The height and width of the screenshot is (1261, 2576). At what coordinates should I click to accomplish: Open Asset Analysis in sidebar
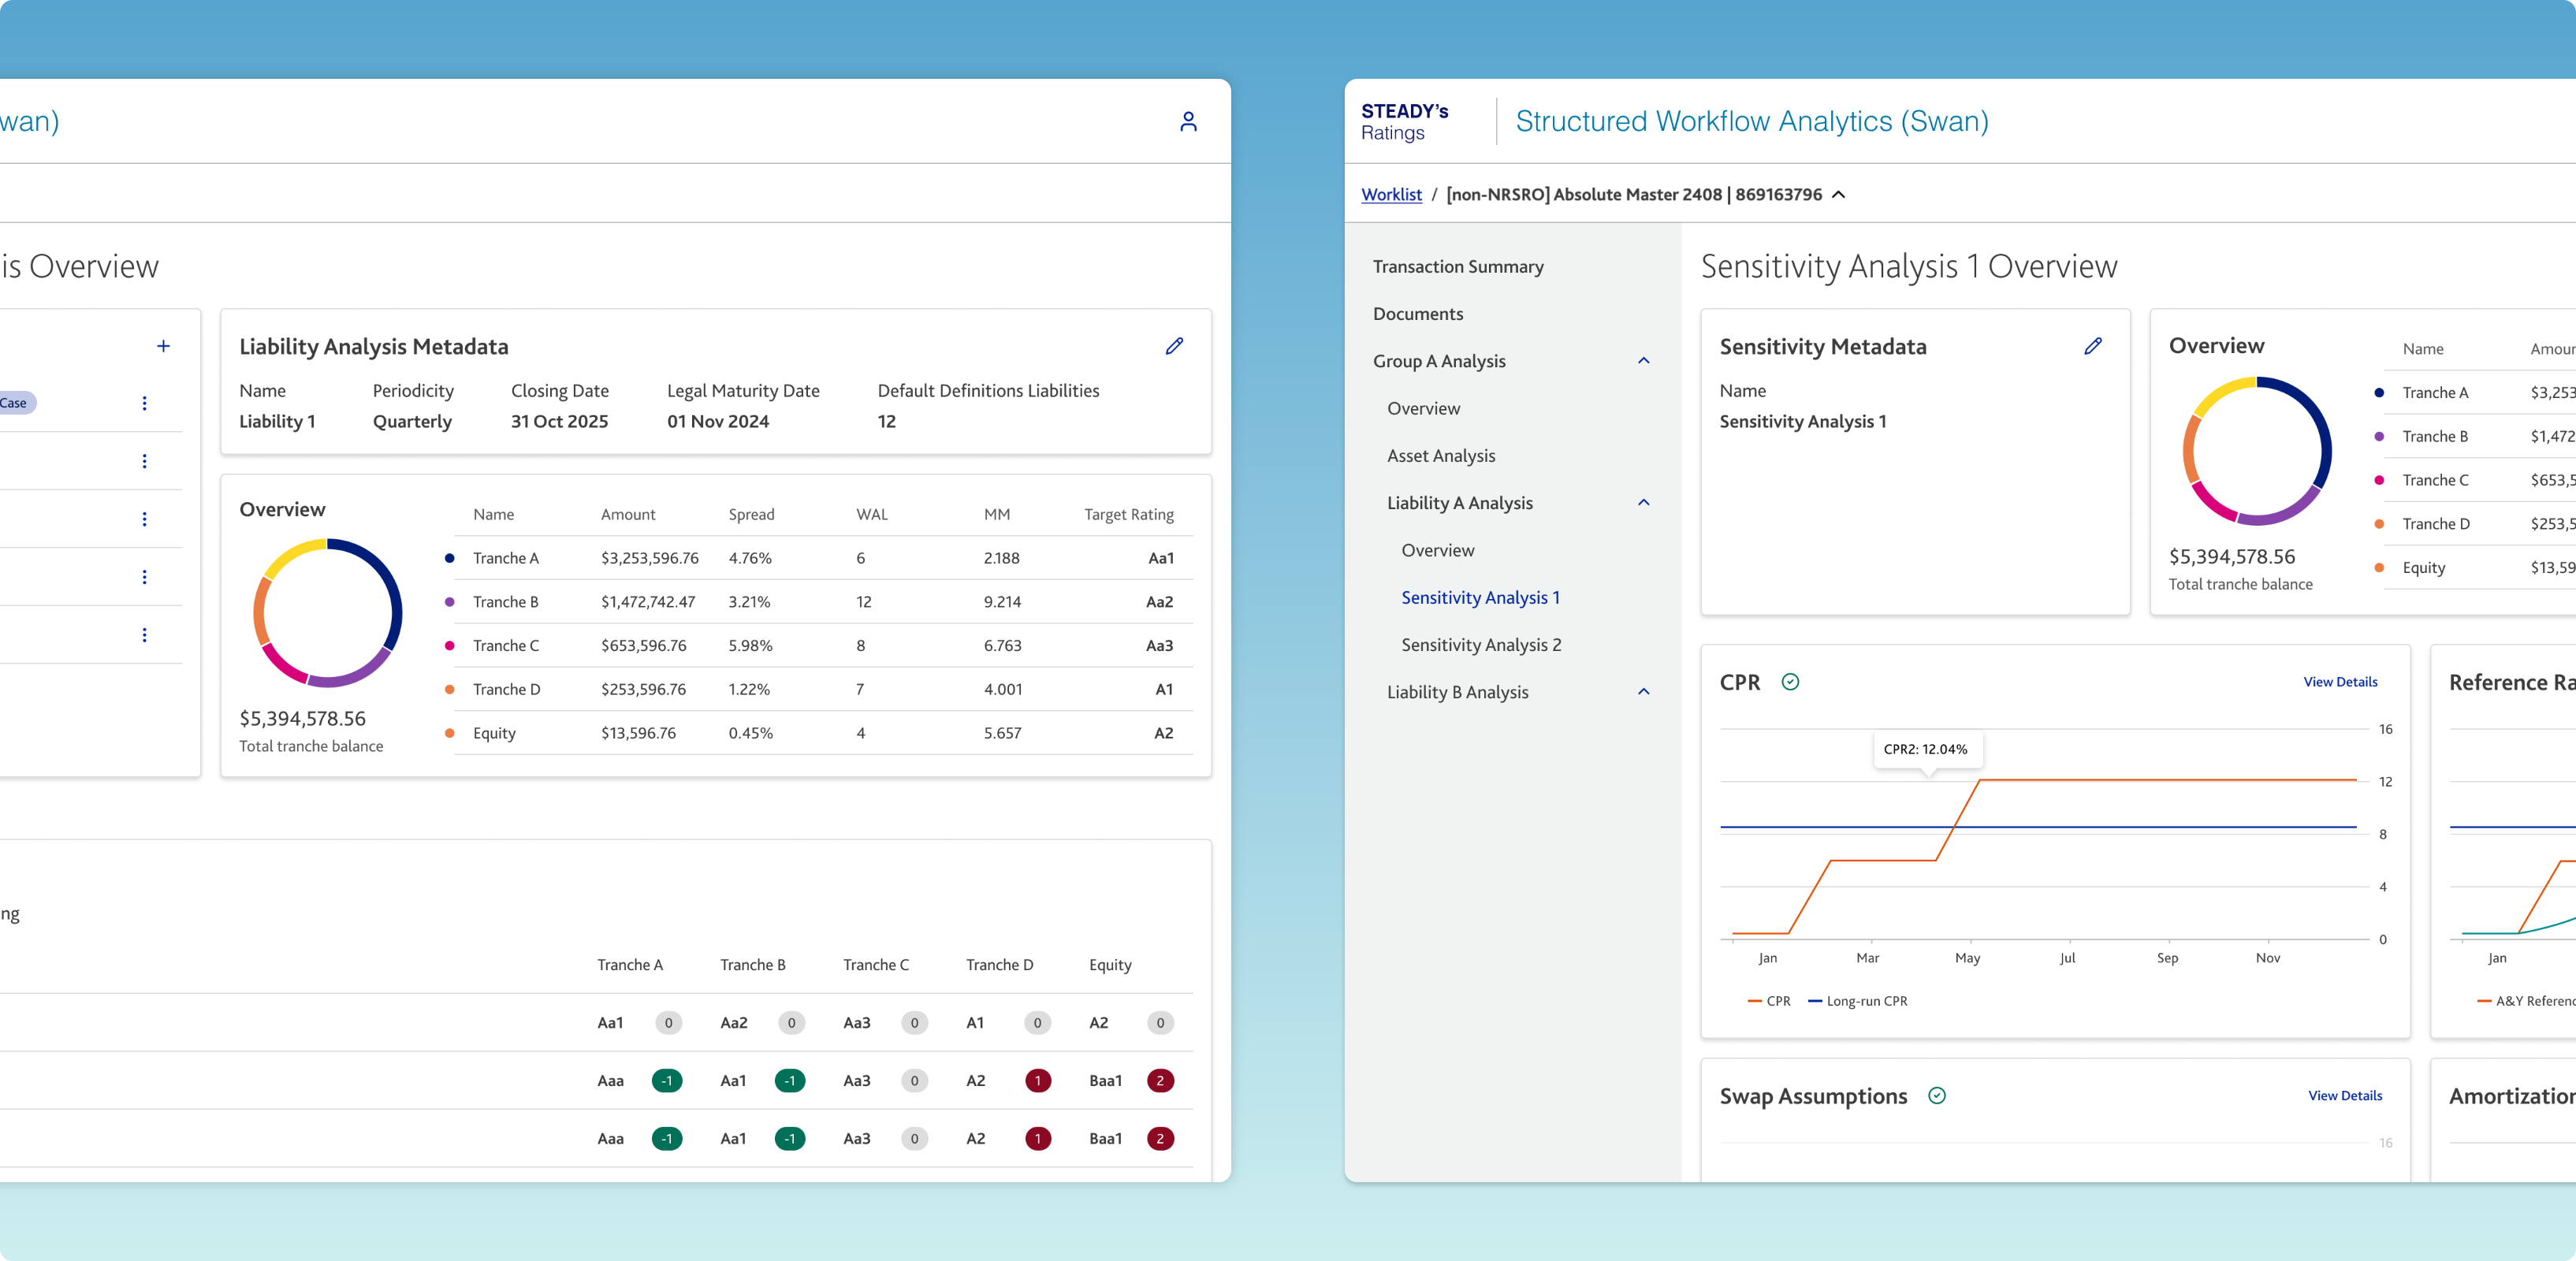click(x=1440, y=456)
